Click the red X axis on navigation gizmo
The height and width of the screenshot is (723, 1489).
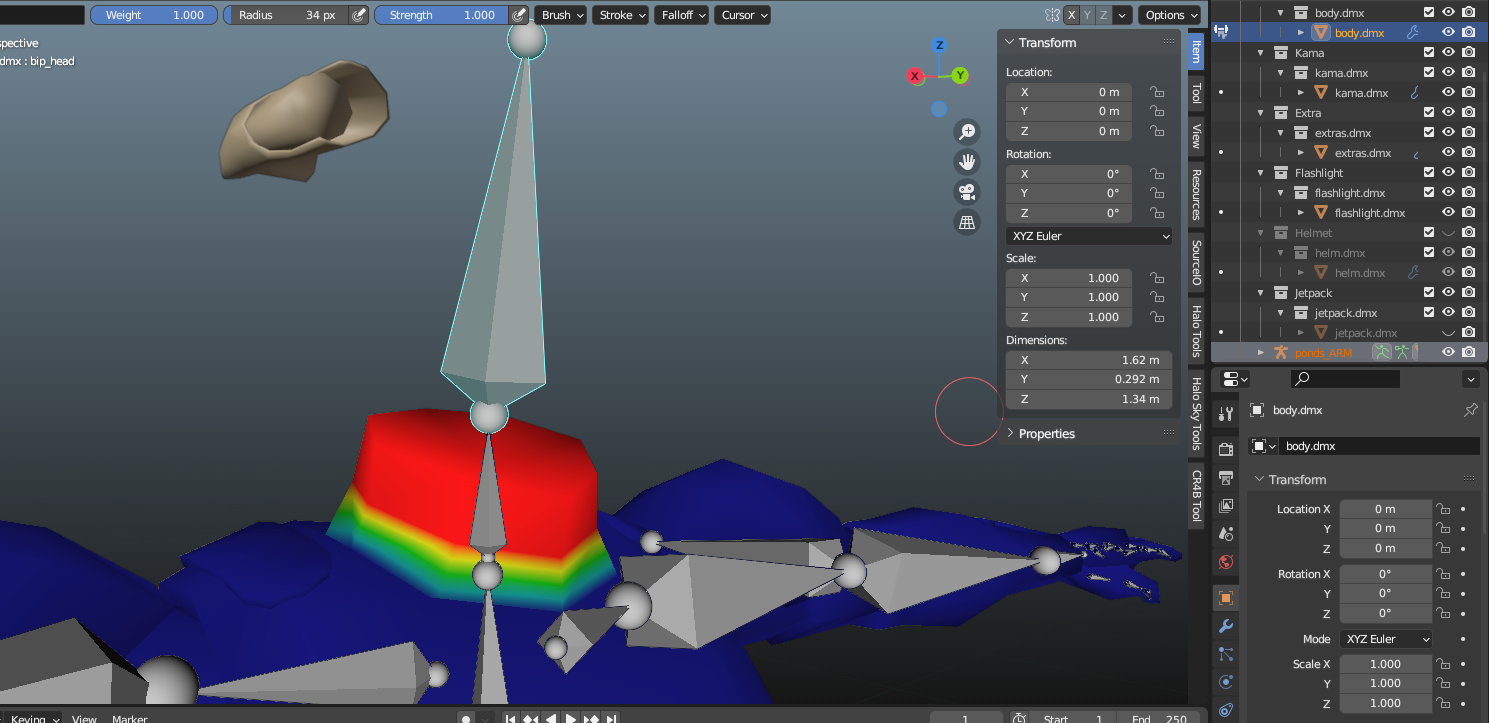point(915,76)
